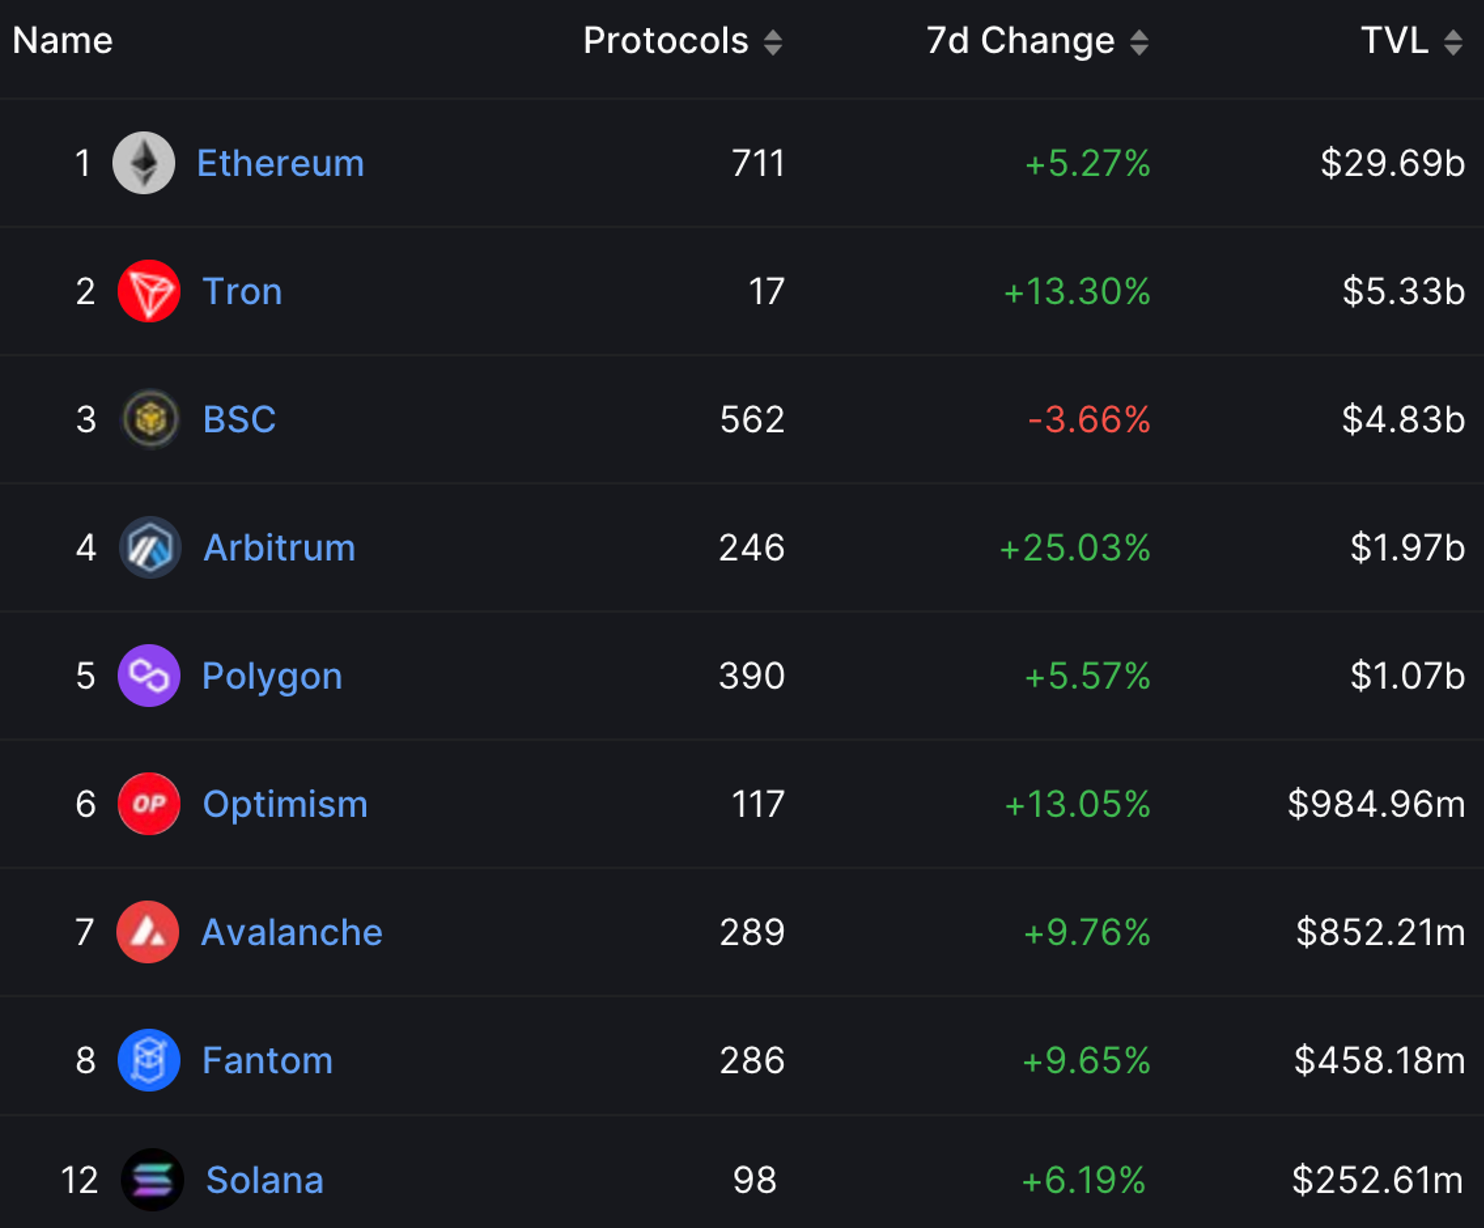Open the Solana chain link
The width and height of the screenshot is (1484, 1228).
tap(264, 1180)
